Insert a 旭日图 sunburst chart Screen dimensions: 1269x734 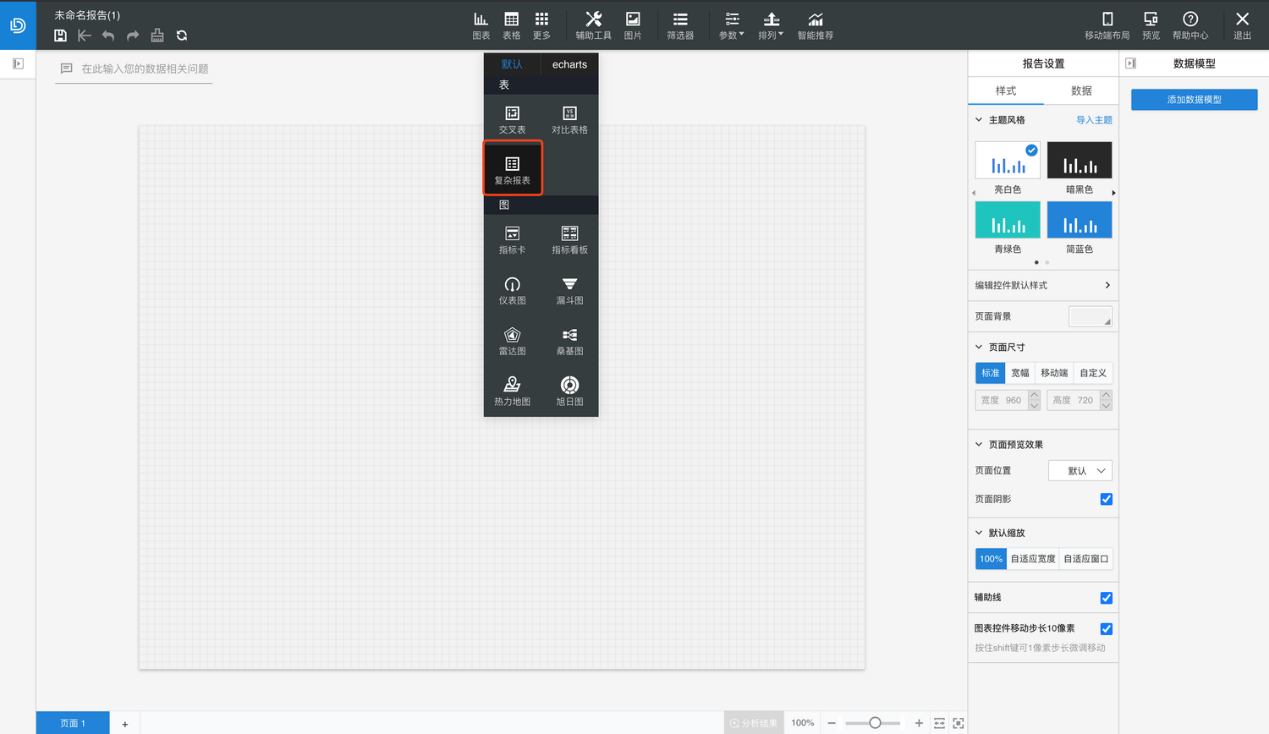pyautogui.click(x=569, y=390)
